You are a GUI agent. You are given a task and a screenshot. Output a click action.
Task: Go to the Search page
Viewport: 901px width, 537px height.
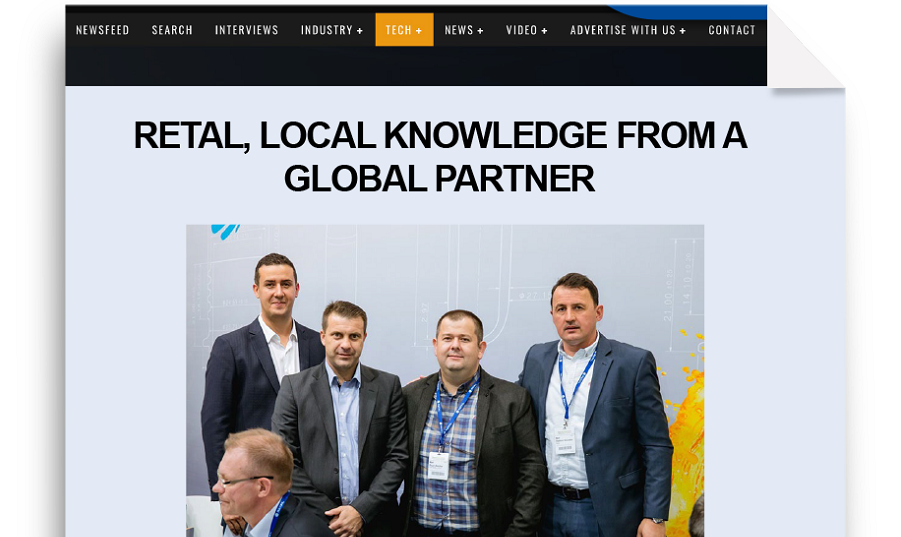[172, 30]
